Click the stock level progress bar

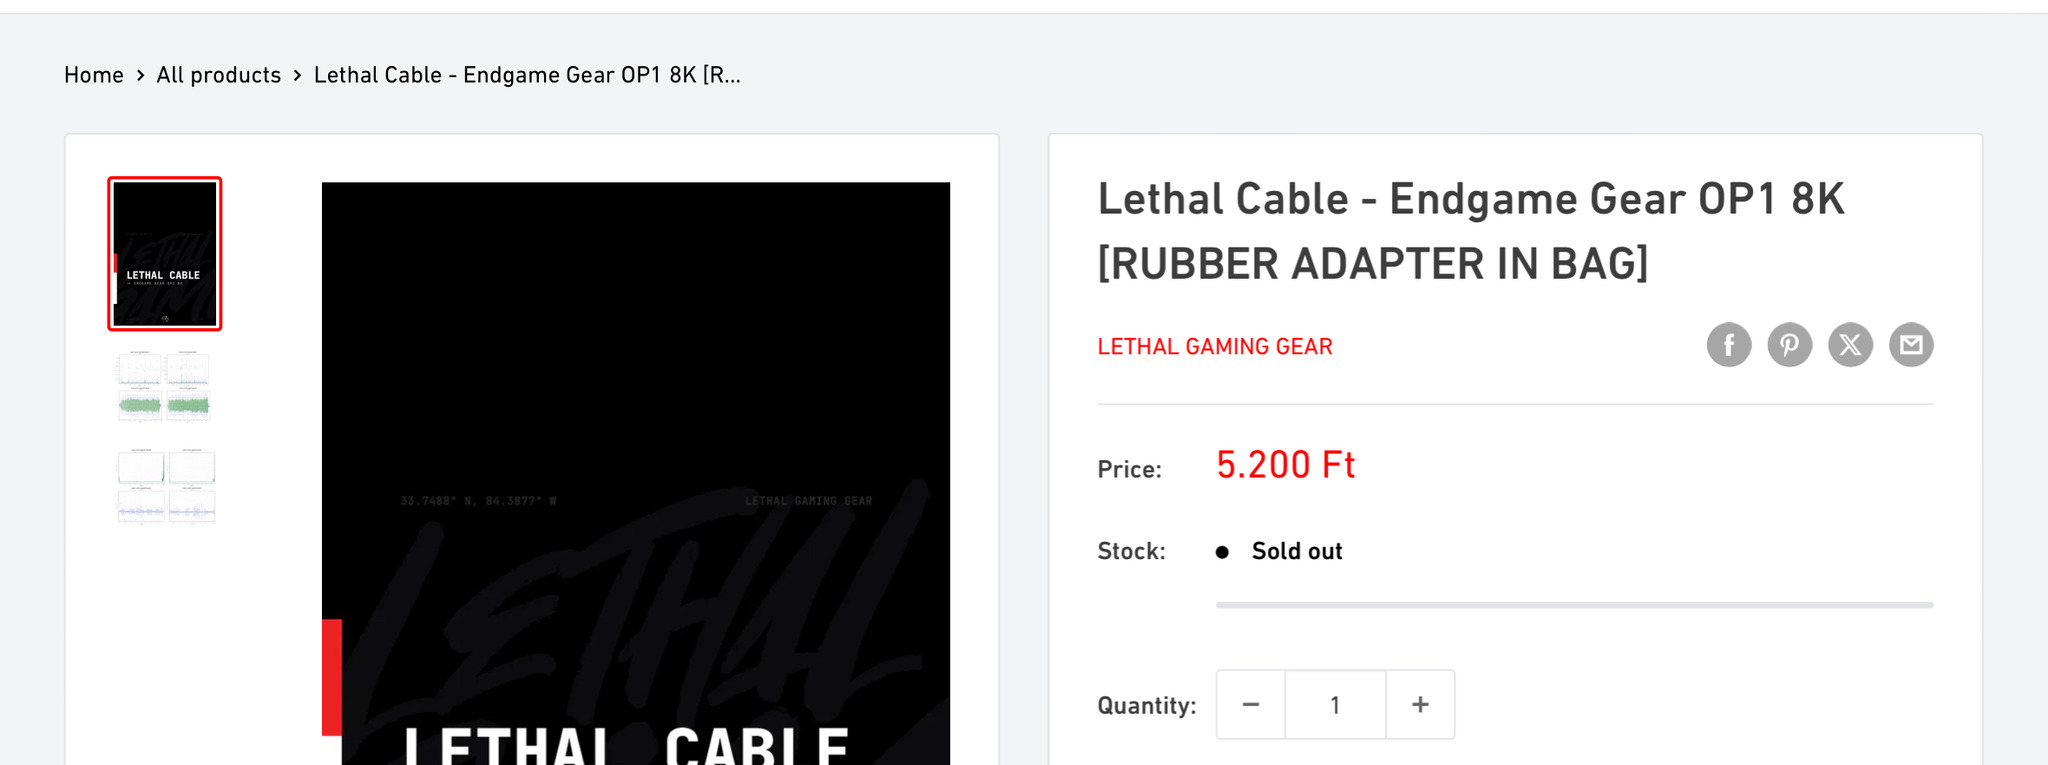point(1574,605)
